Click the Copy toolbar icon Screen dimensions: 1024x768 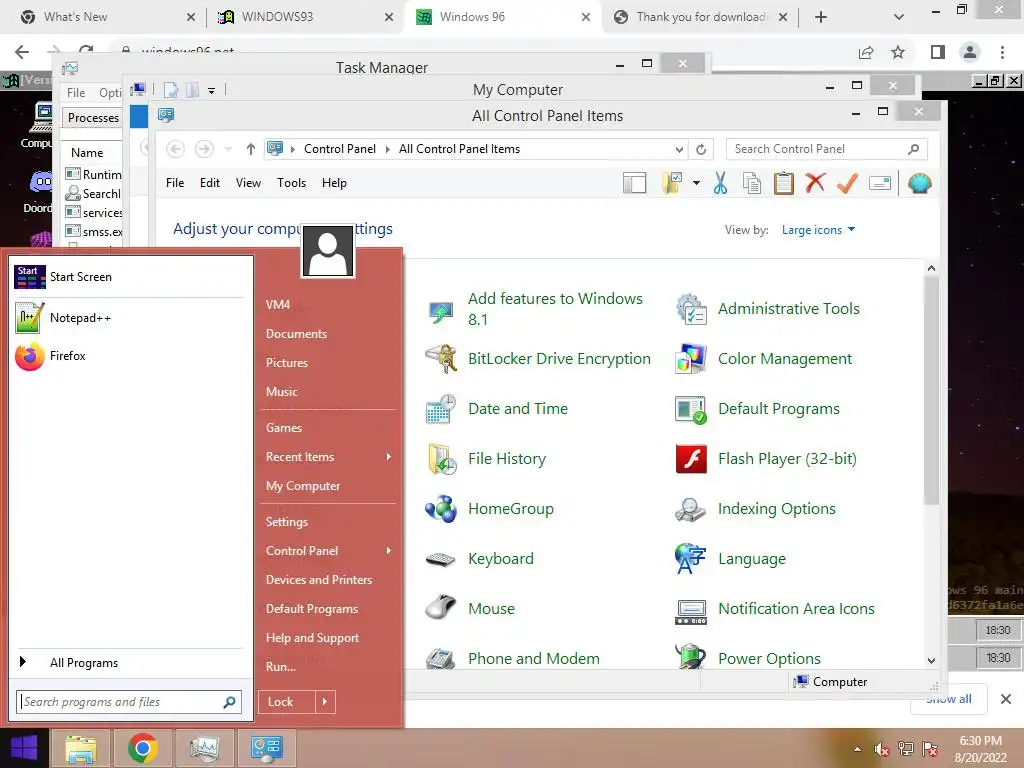[752, 184]
